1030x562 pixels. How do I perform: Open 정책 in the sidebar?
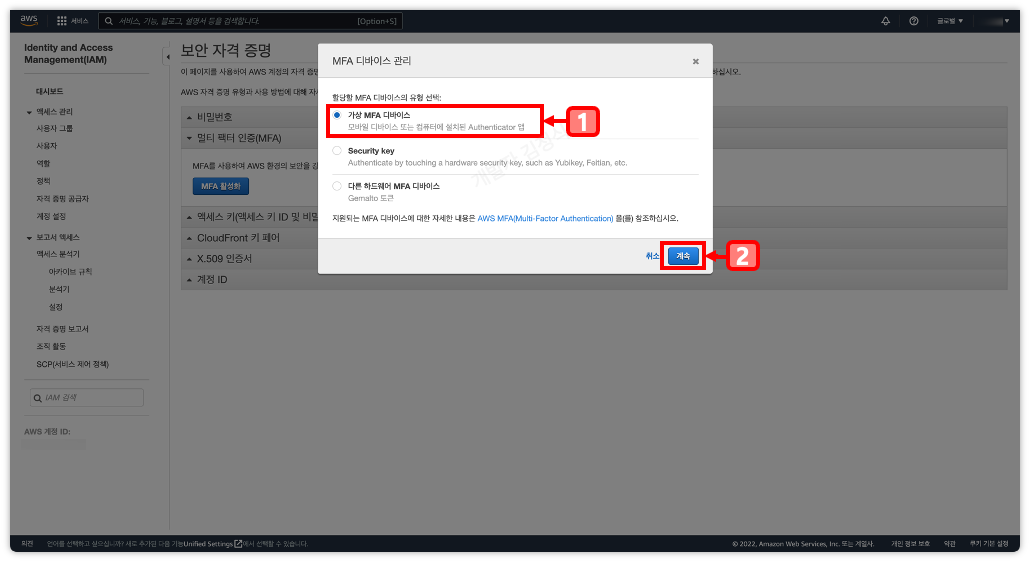pyautogui.click(x=43, y=181)
